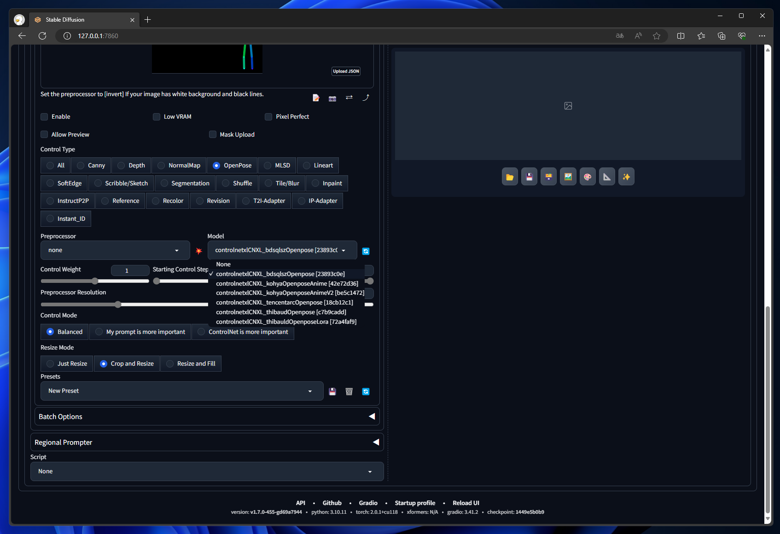Tick the Enable checkbox
780x534 pixels.
click(x=44, y=116)
